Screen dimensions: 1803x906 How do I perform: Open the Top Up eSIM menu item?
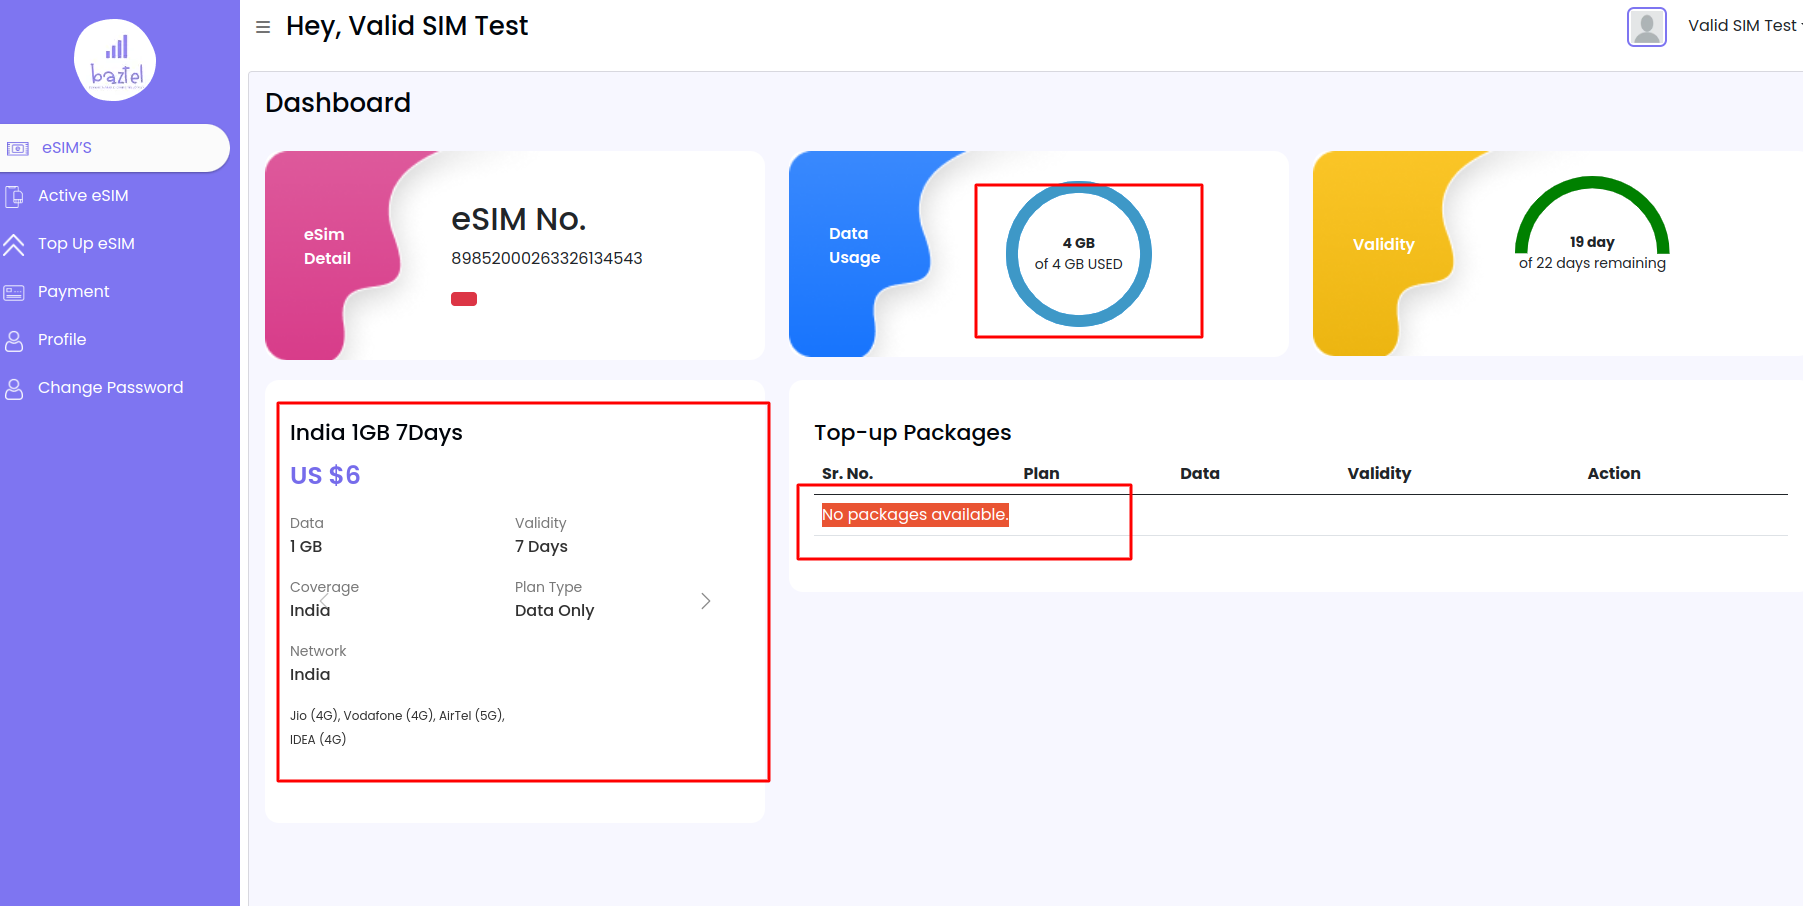point(86,244)
